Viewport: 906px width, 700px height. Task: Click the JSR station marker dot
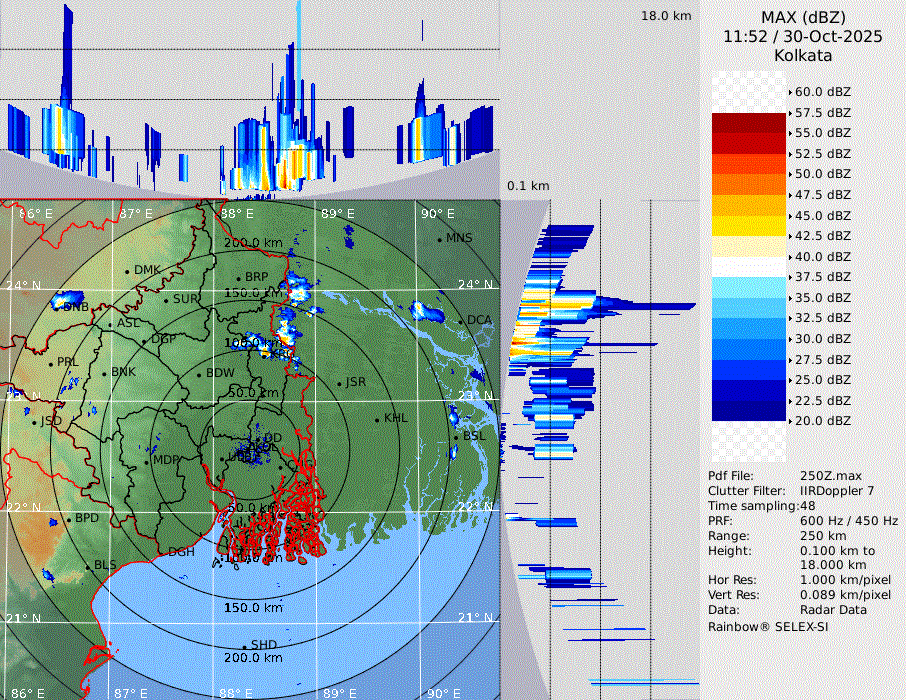[338, 383]
